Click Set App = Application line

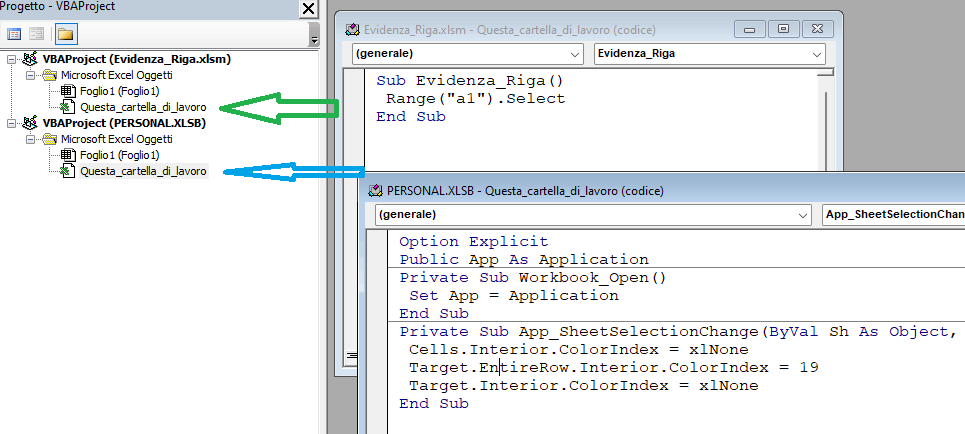(x=514, y=295)
